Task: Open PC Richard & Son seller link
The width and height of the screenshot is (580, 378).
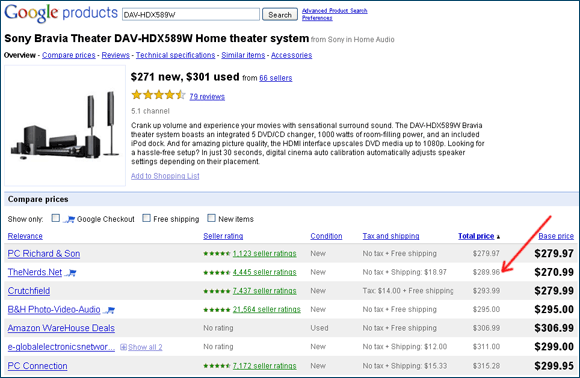Action: 44,254
